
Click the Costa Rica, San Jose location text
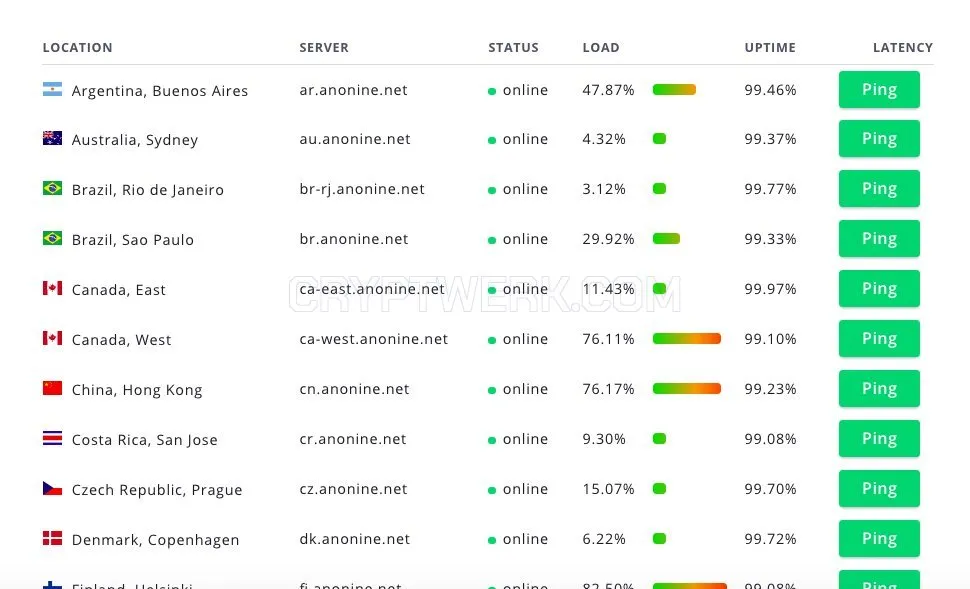pyautogui.click(x=145, y=440)
